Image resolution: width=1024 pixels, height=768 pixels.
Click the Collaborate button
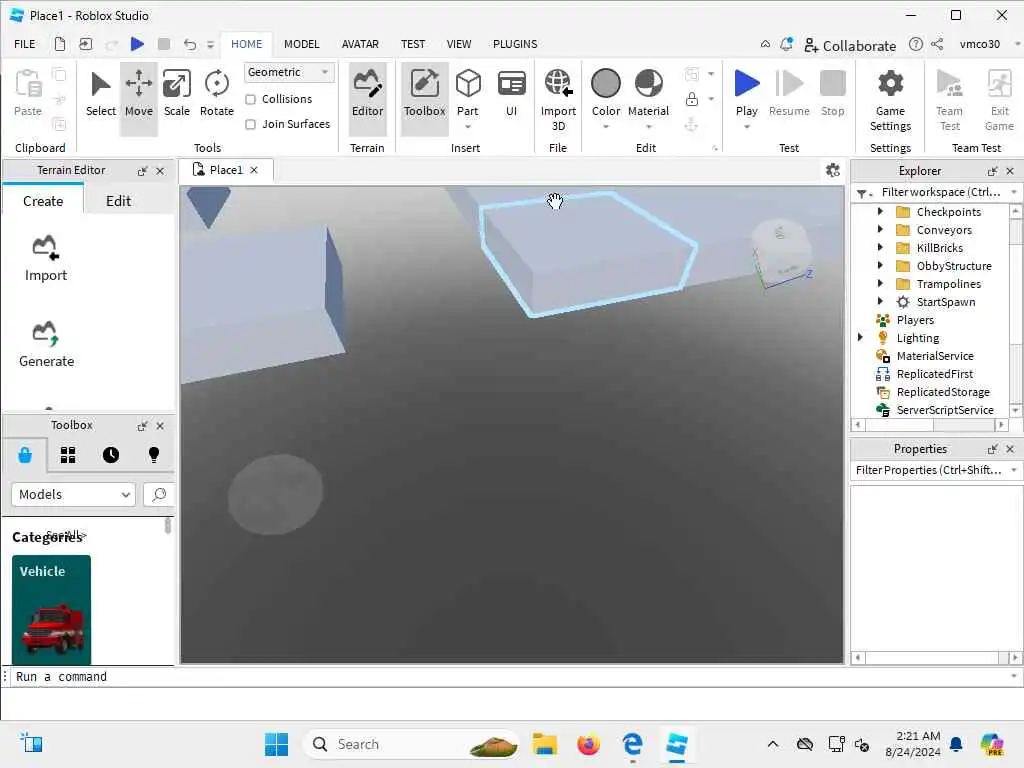coord(850,45)
